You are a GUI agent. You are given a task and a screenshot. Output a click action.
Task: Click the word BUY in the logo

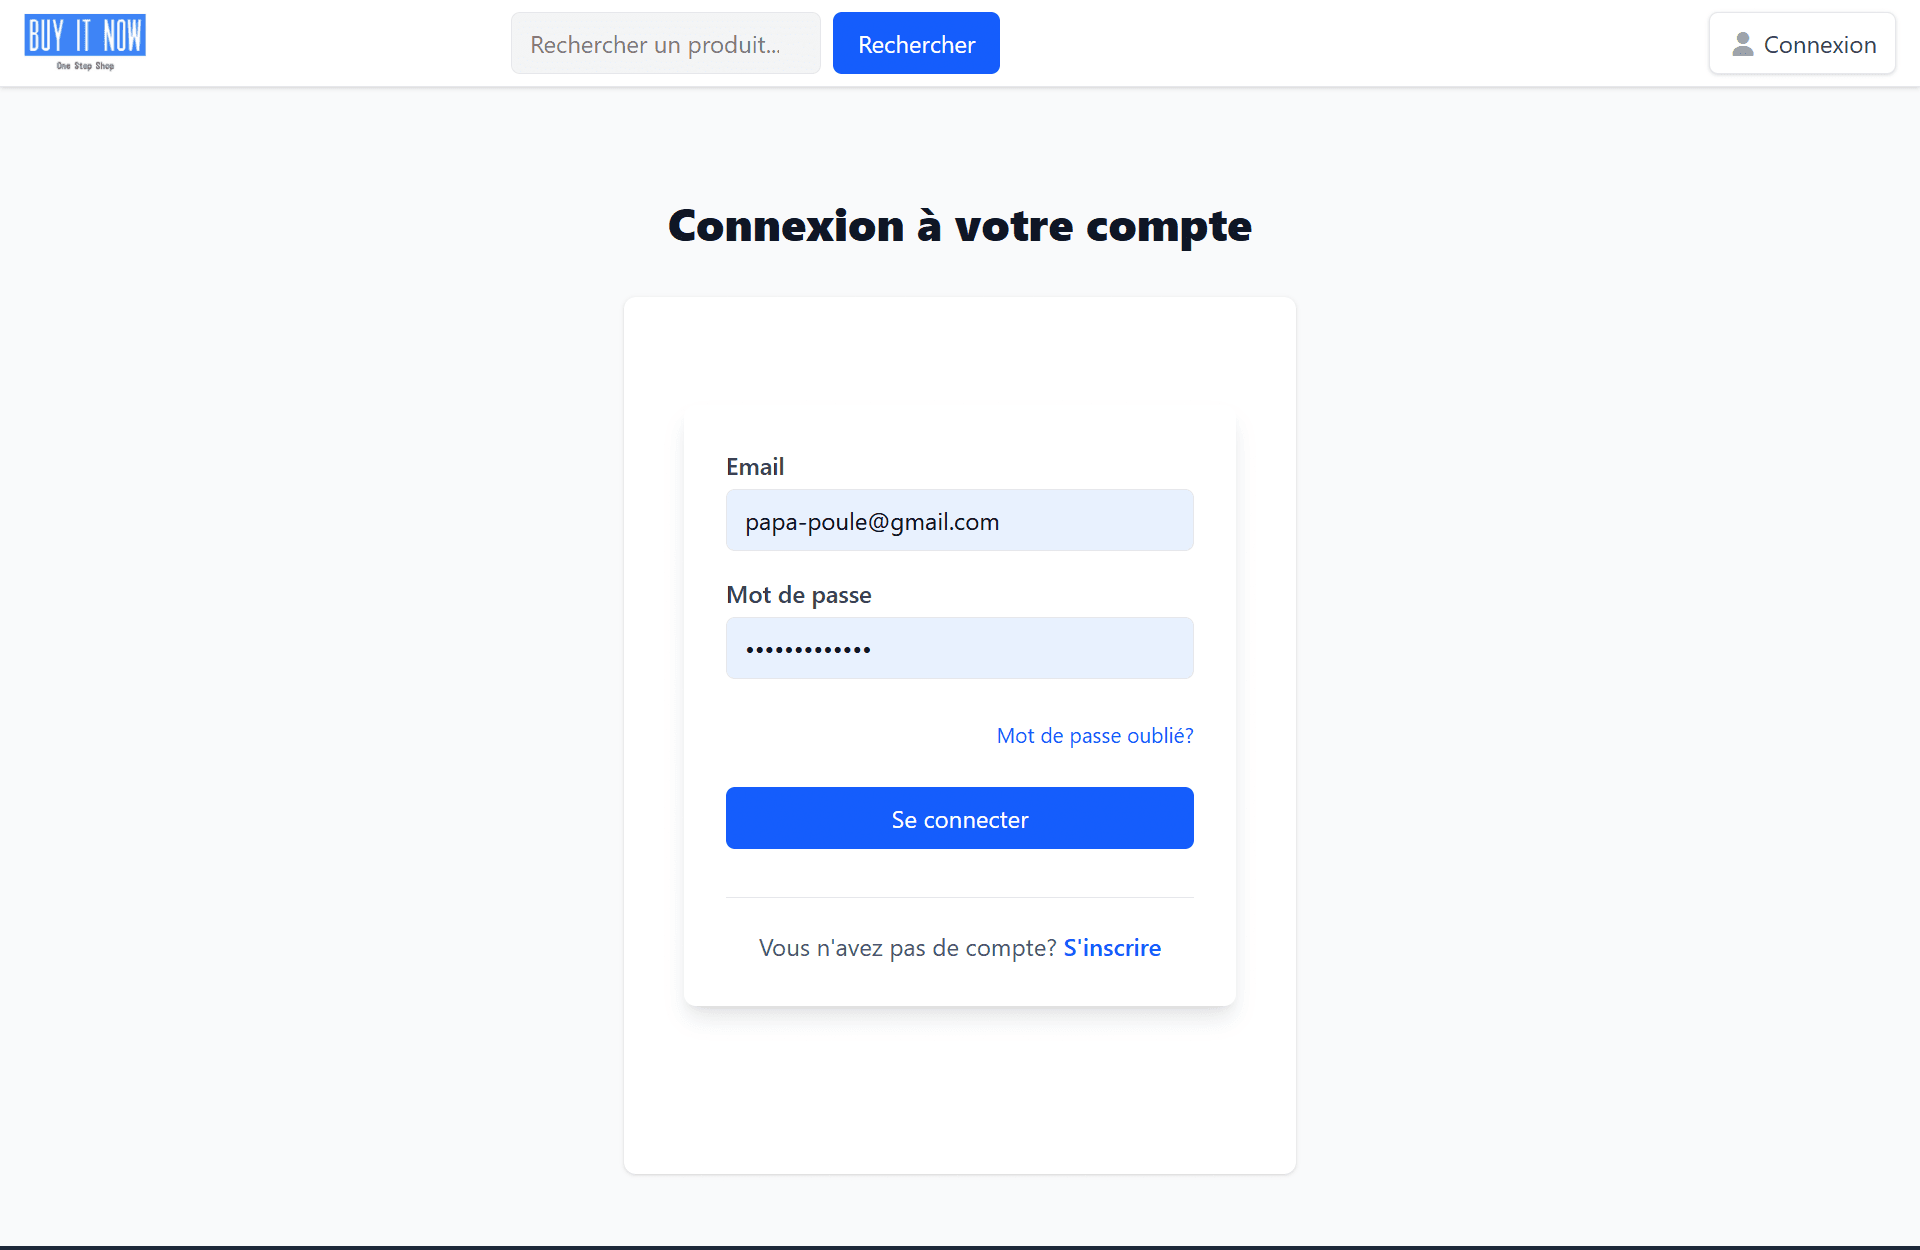pos(46,36)
